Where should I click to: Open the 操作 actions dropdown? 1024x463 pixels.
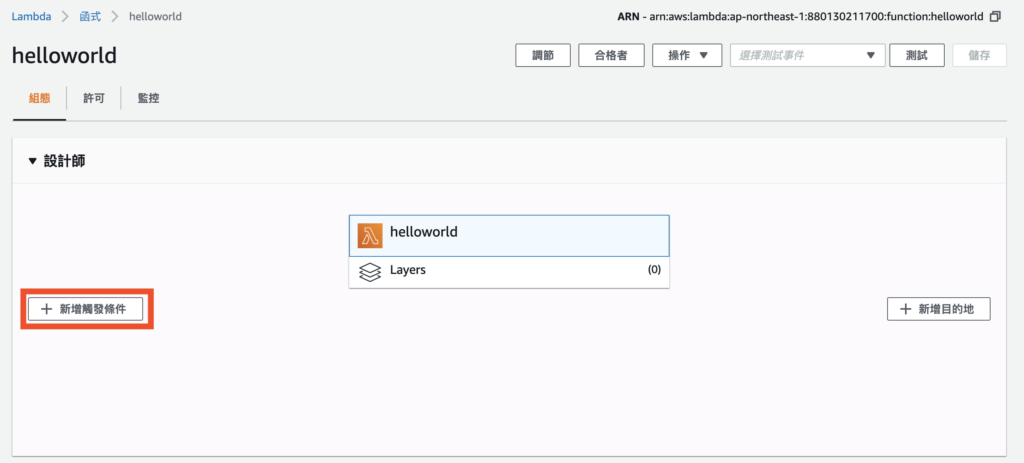tap(687, 56)
